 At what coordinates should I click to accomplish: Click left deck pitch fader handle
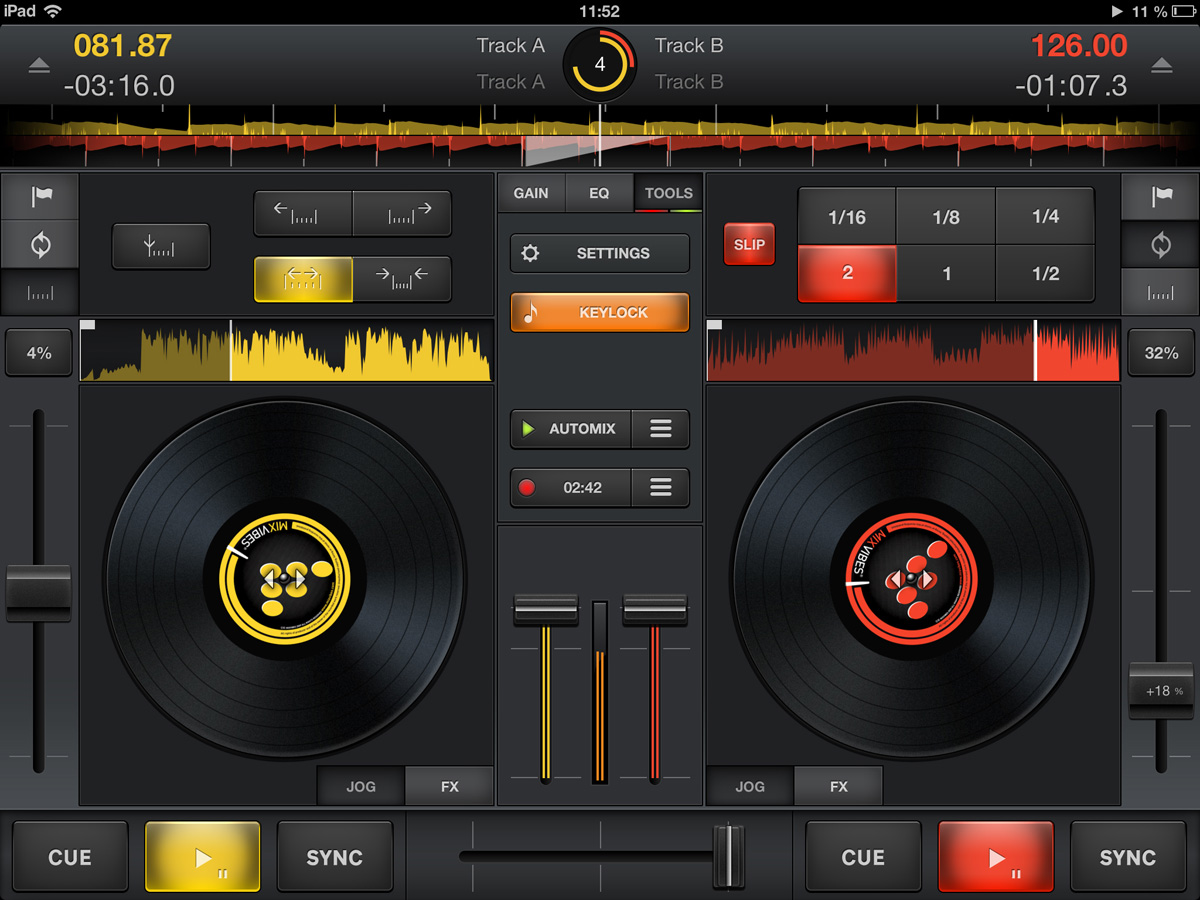click(39, 593)
